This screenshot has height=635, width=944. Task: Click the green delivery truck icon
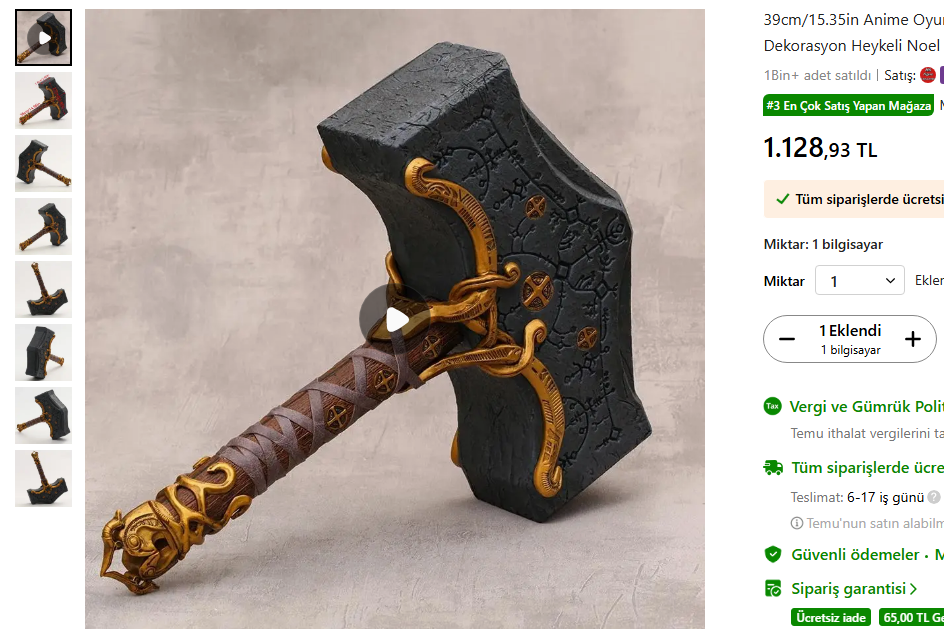click(773, 468)
